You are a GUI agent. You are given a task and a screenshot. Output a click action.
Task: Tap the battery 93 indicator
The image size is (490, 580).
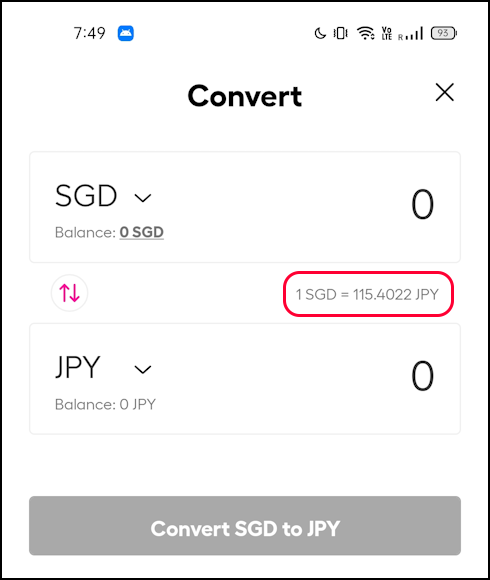444,33
